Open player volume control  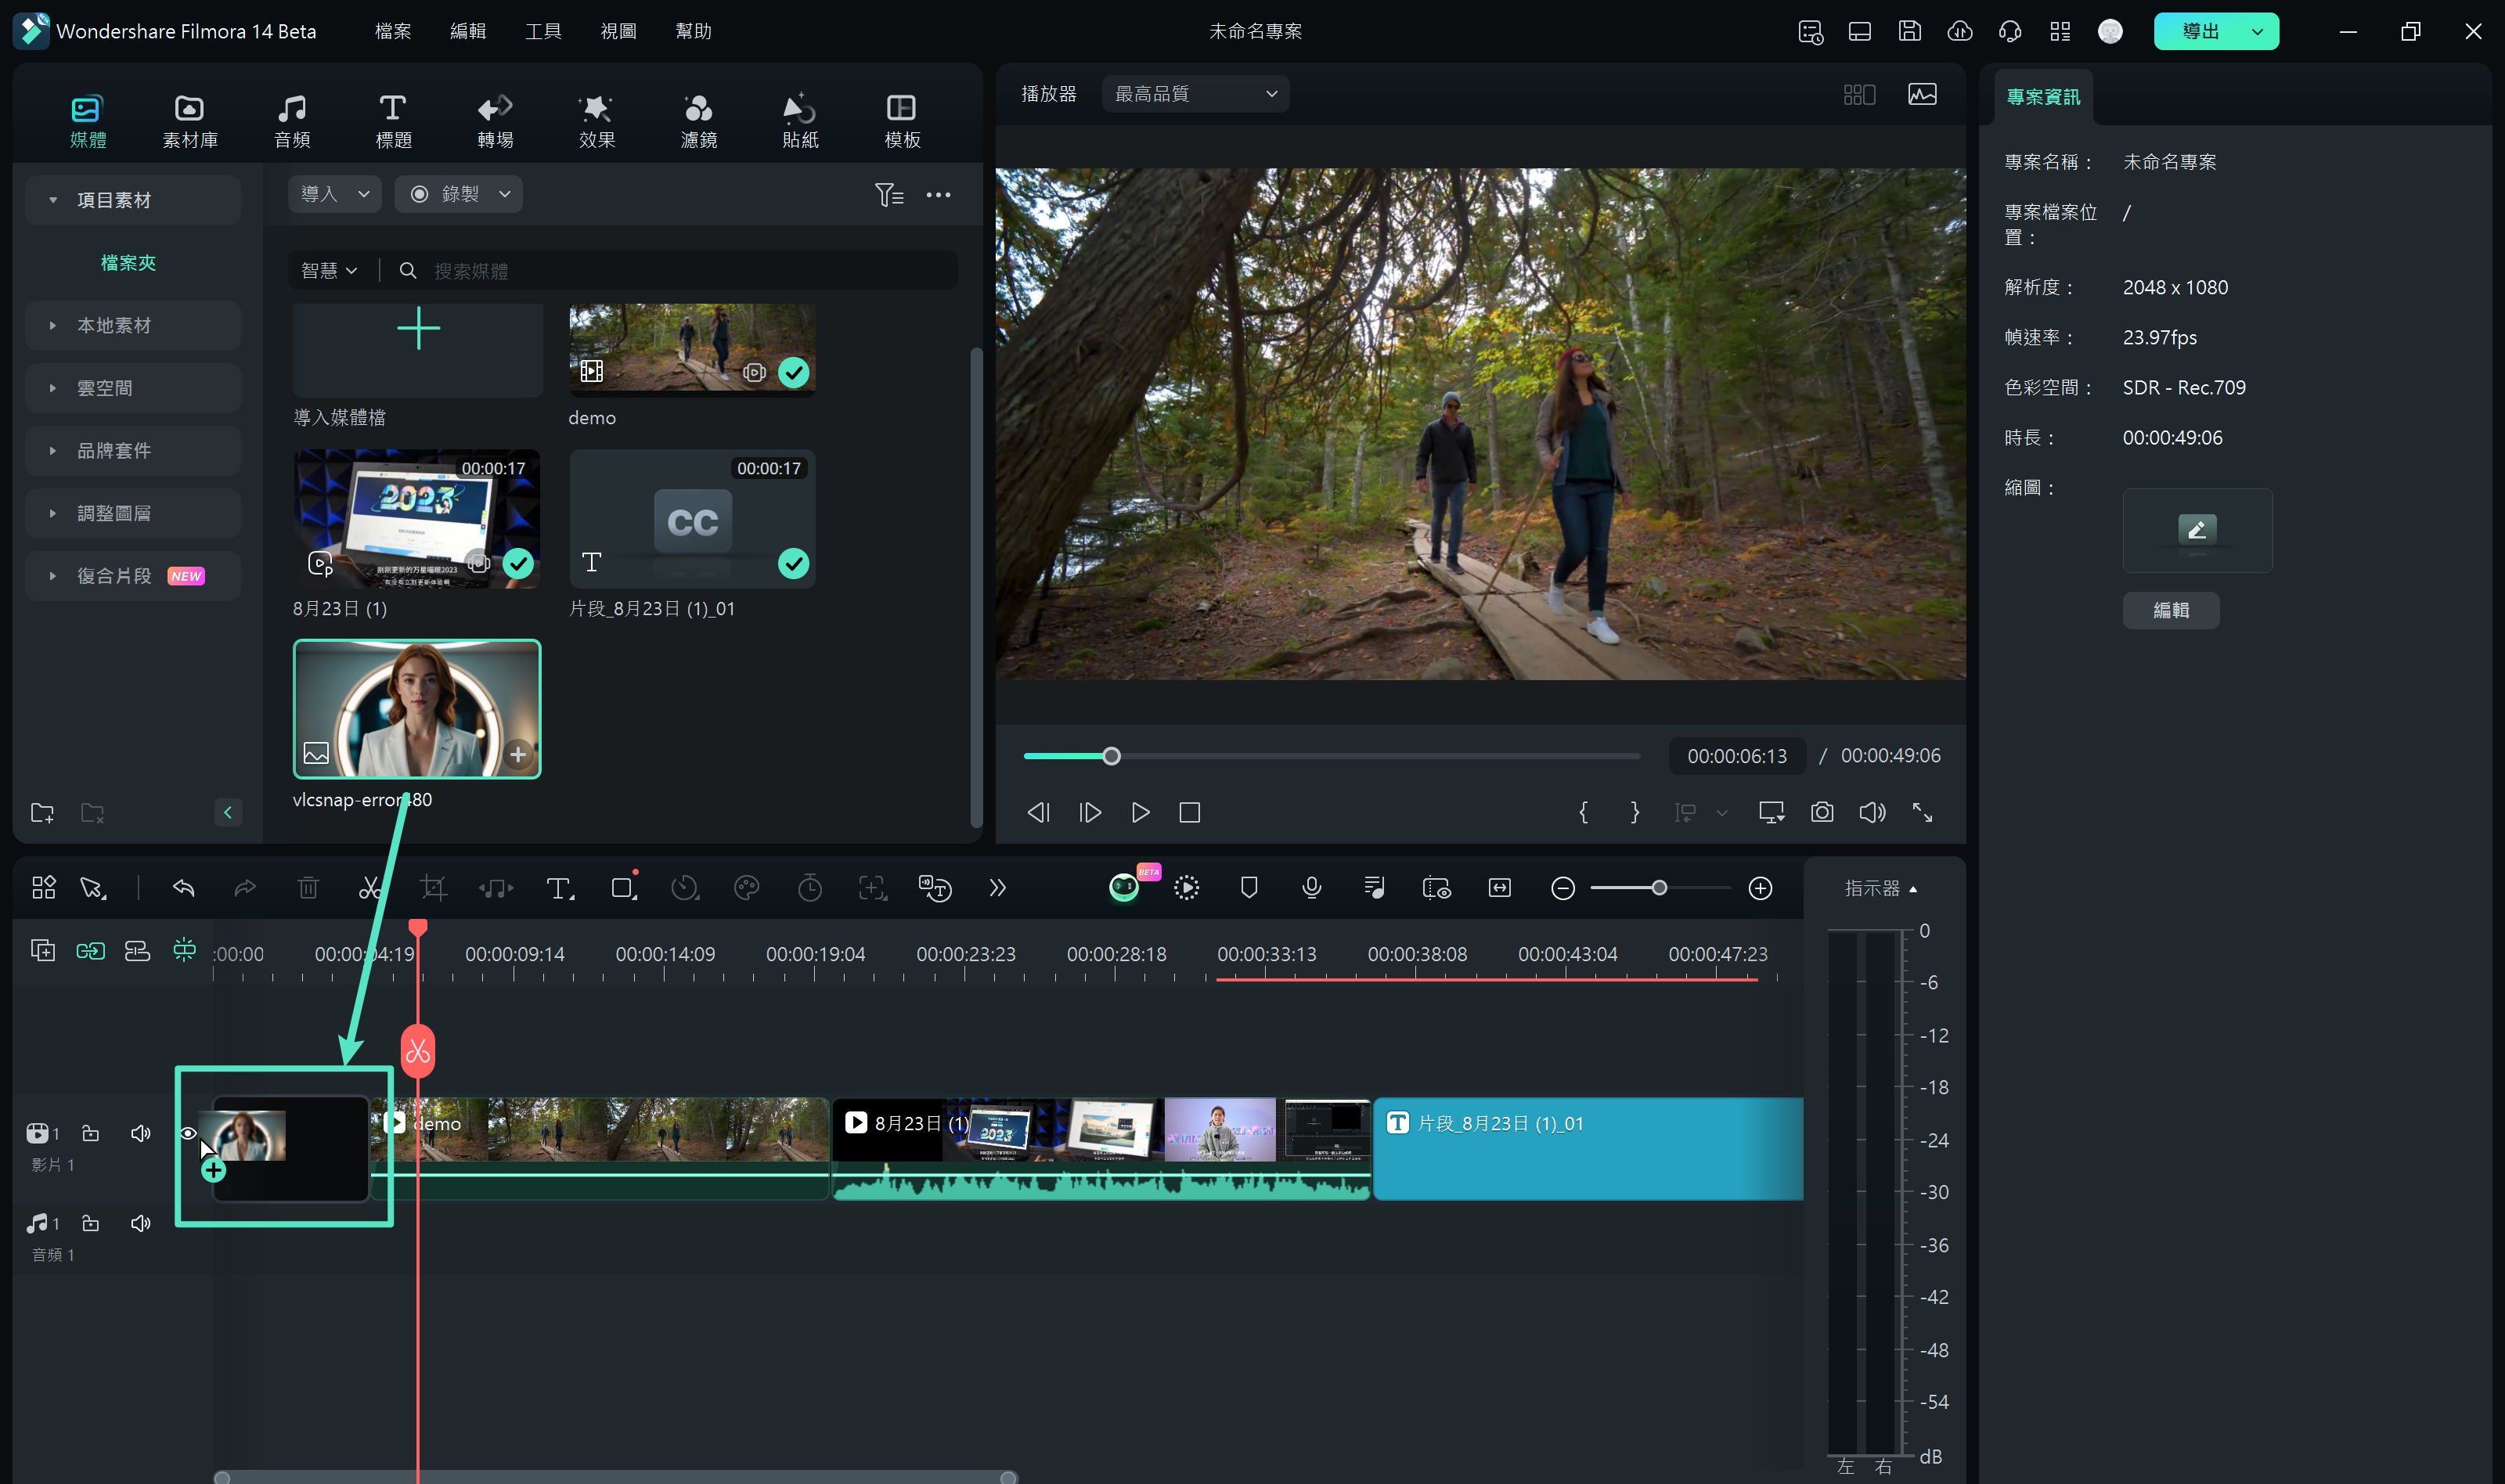[x=1872, y=812]
